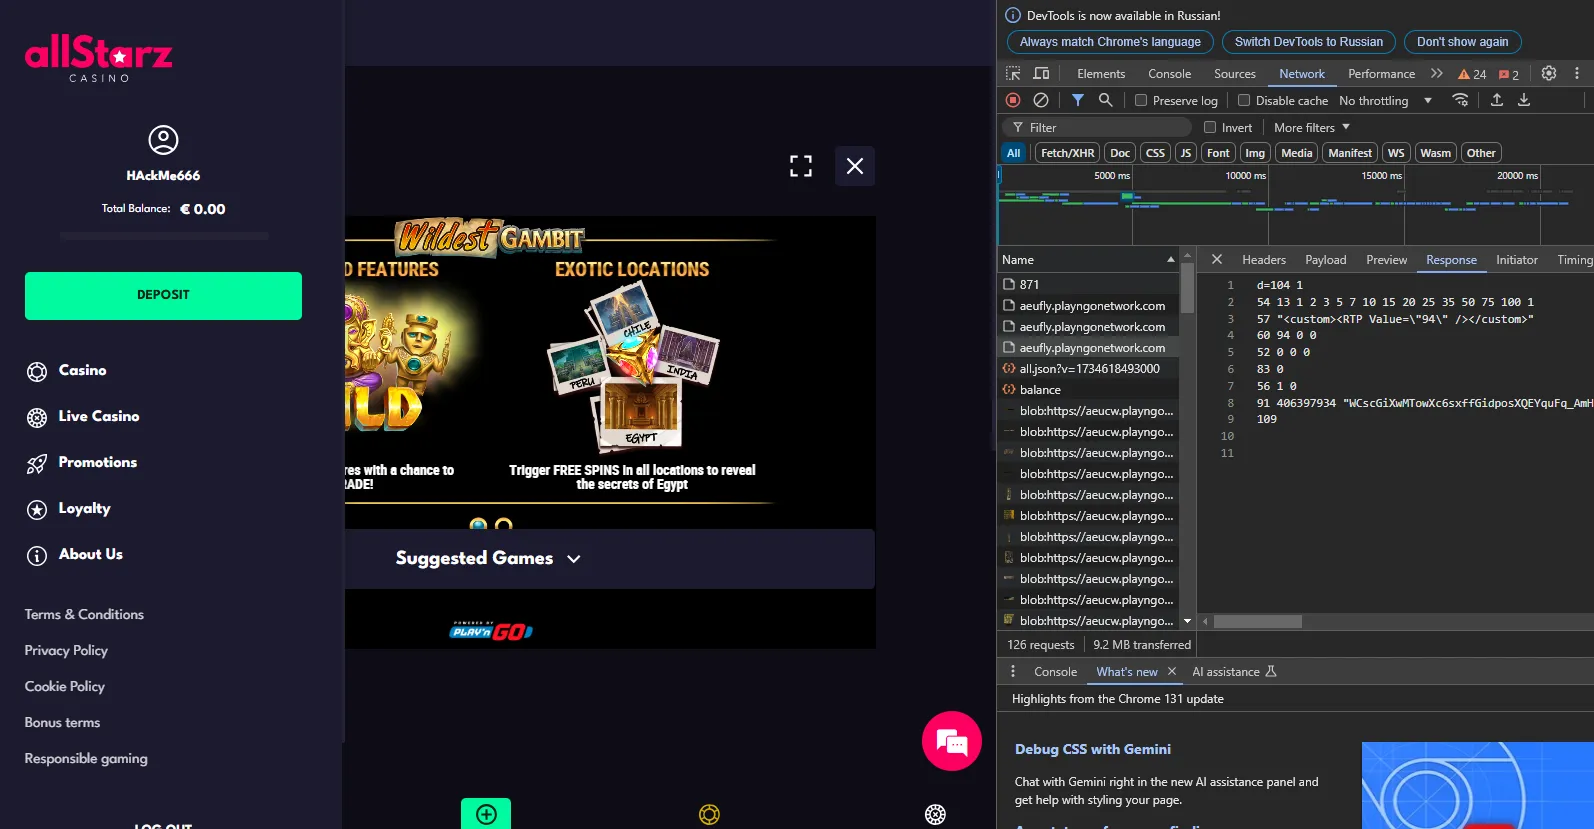Export HAR file download icon
Image resolution: width=1594 pixels, height=829 pixels.
1524,100
